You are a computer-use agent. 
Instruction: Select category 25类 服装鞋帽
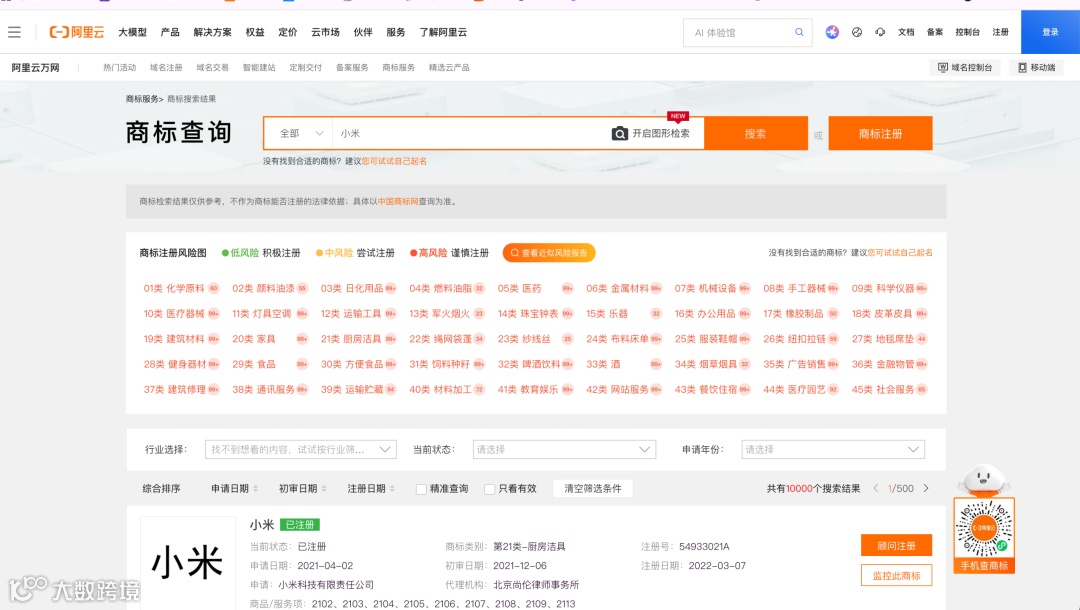click(x=712, y=339)
